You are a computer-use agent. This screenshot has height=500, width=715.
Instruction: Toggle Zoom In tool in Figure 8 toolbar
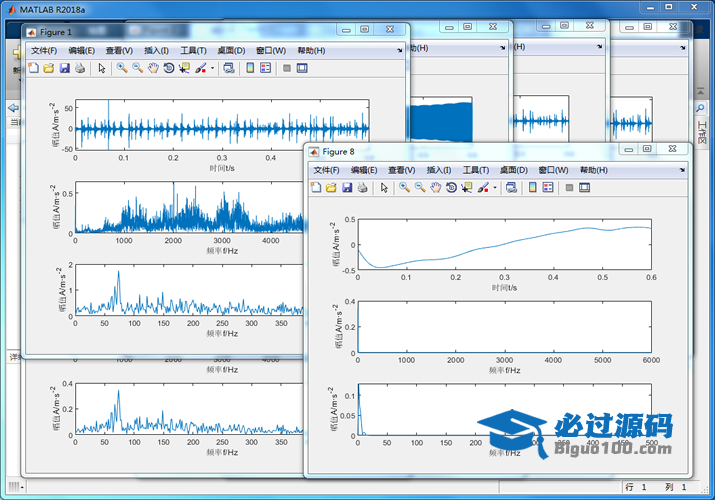coord(404,188)
